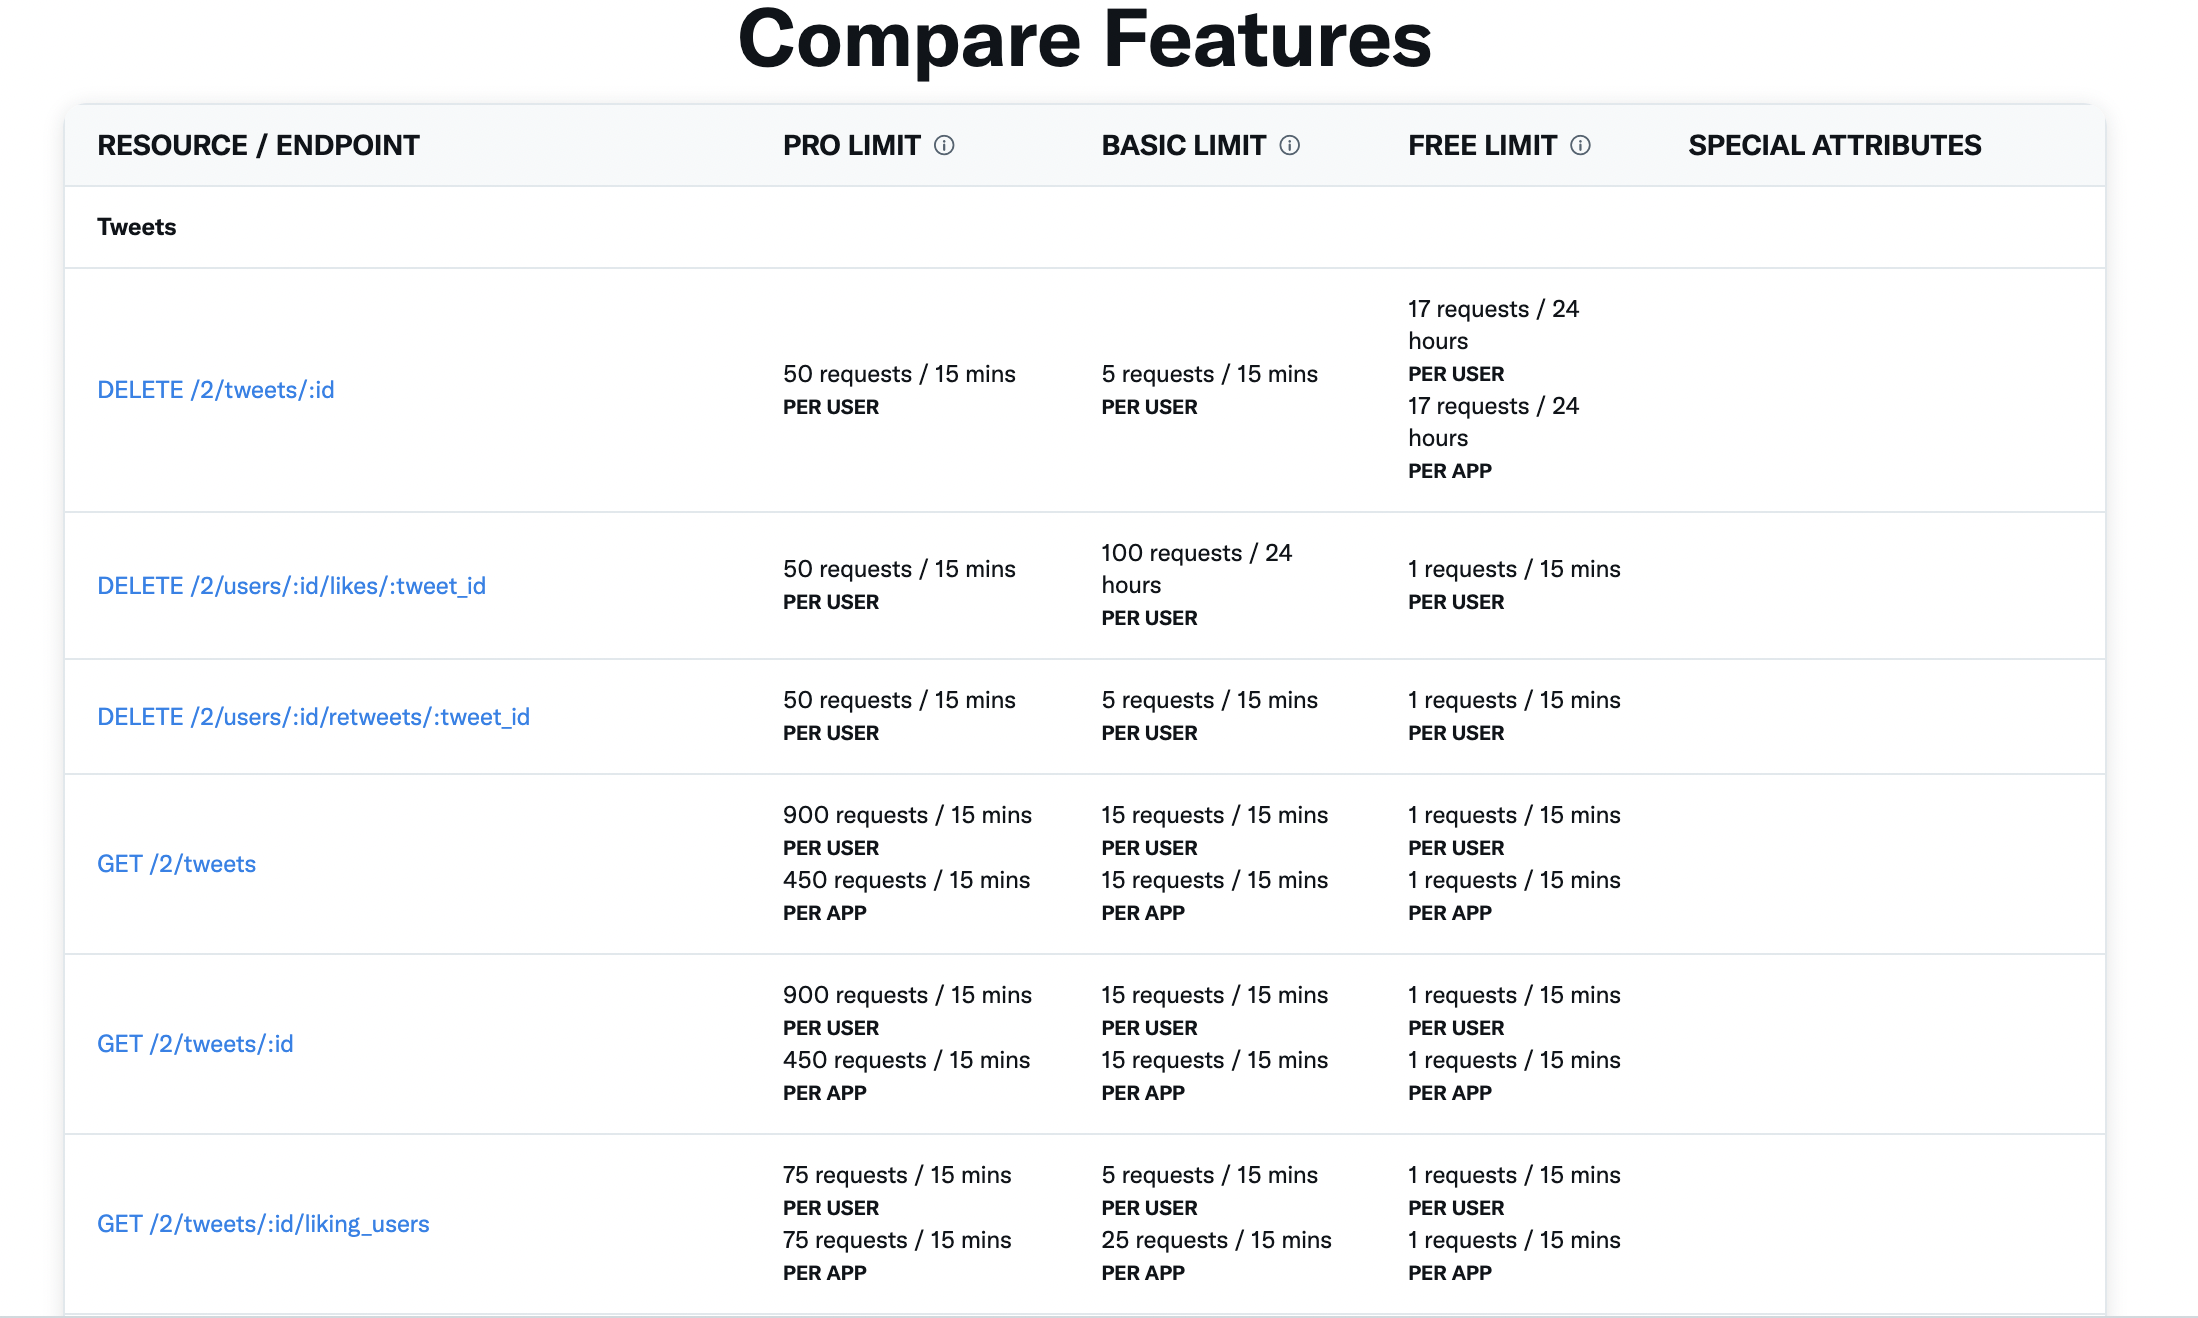
Task: Click SPECIAL ATTRIBUTES column header
Action: tap(1834, 146)
